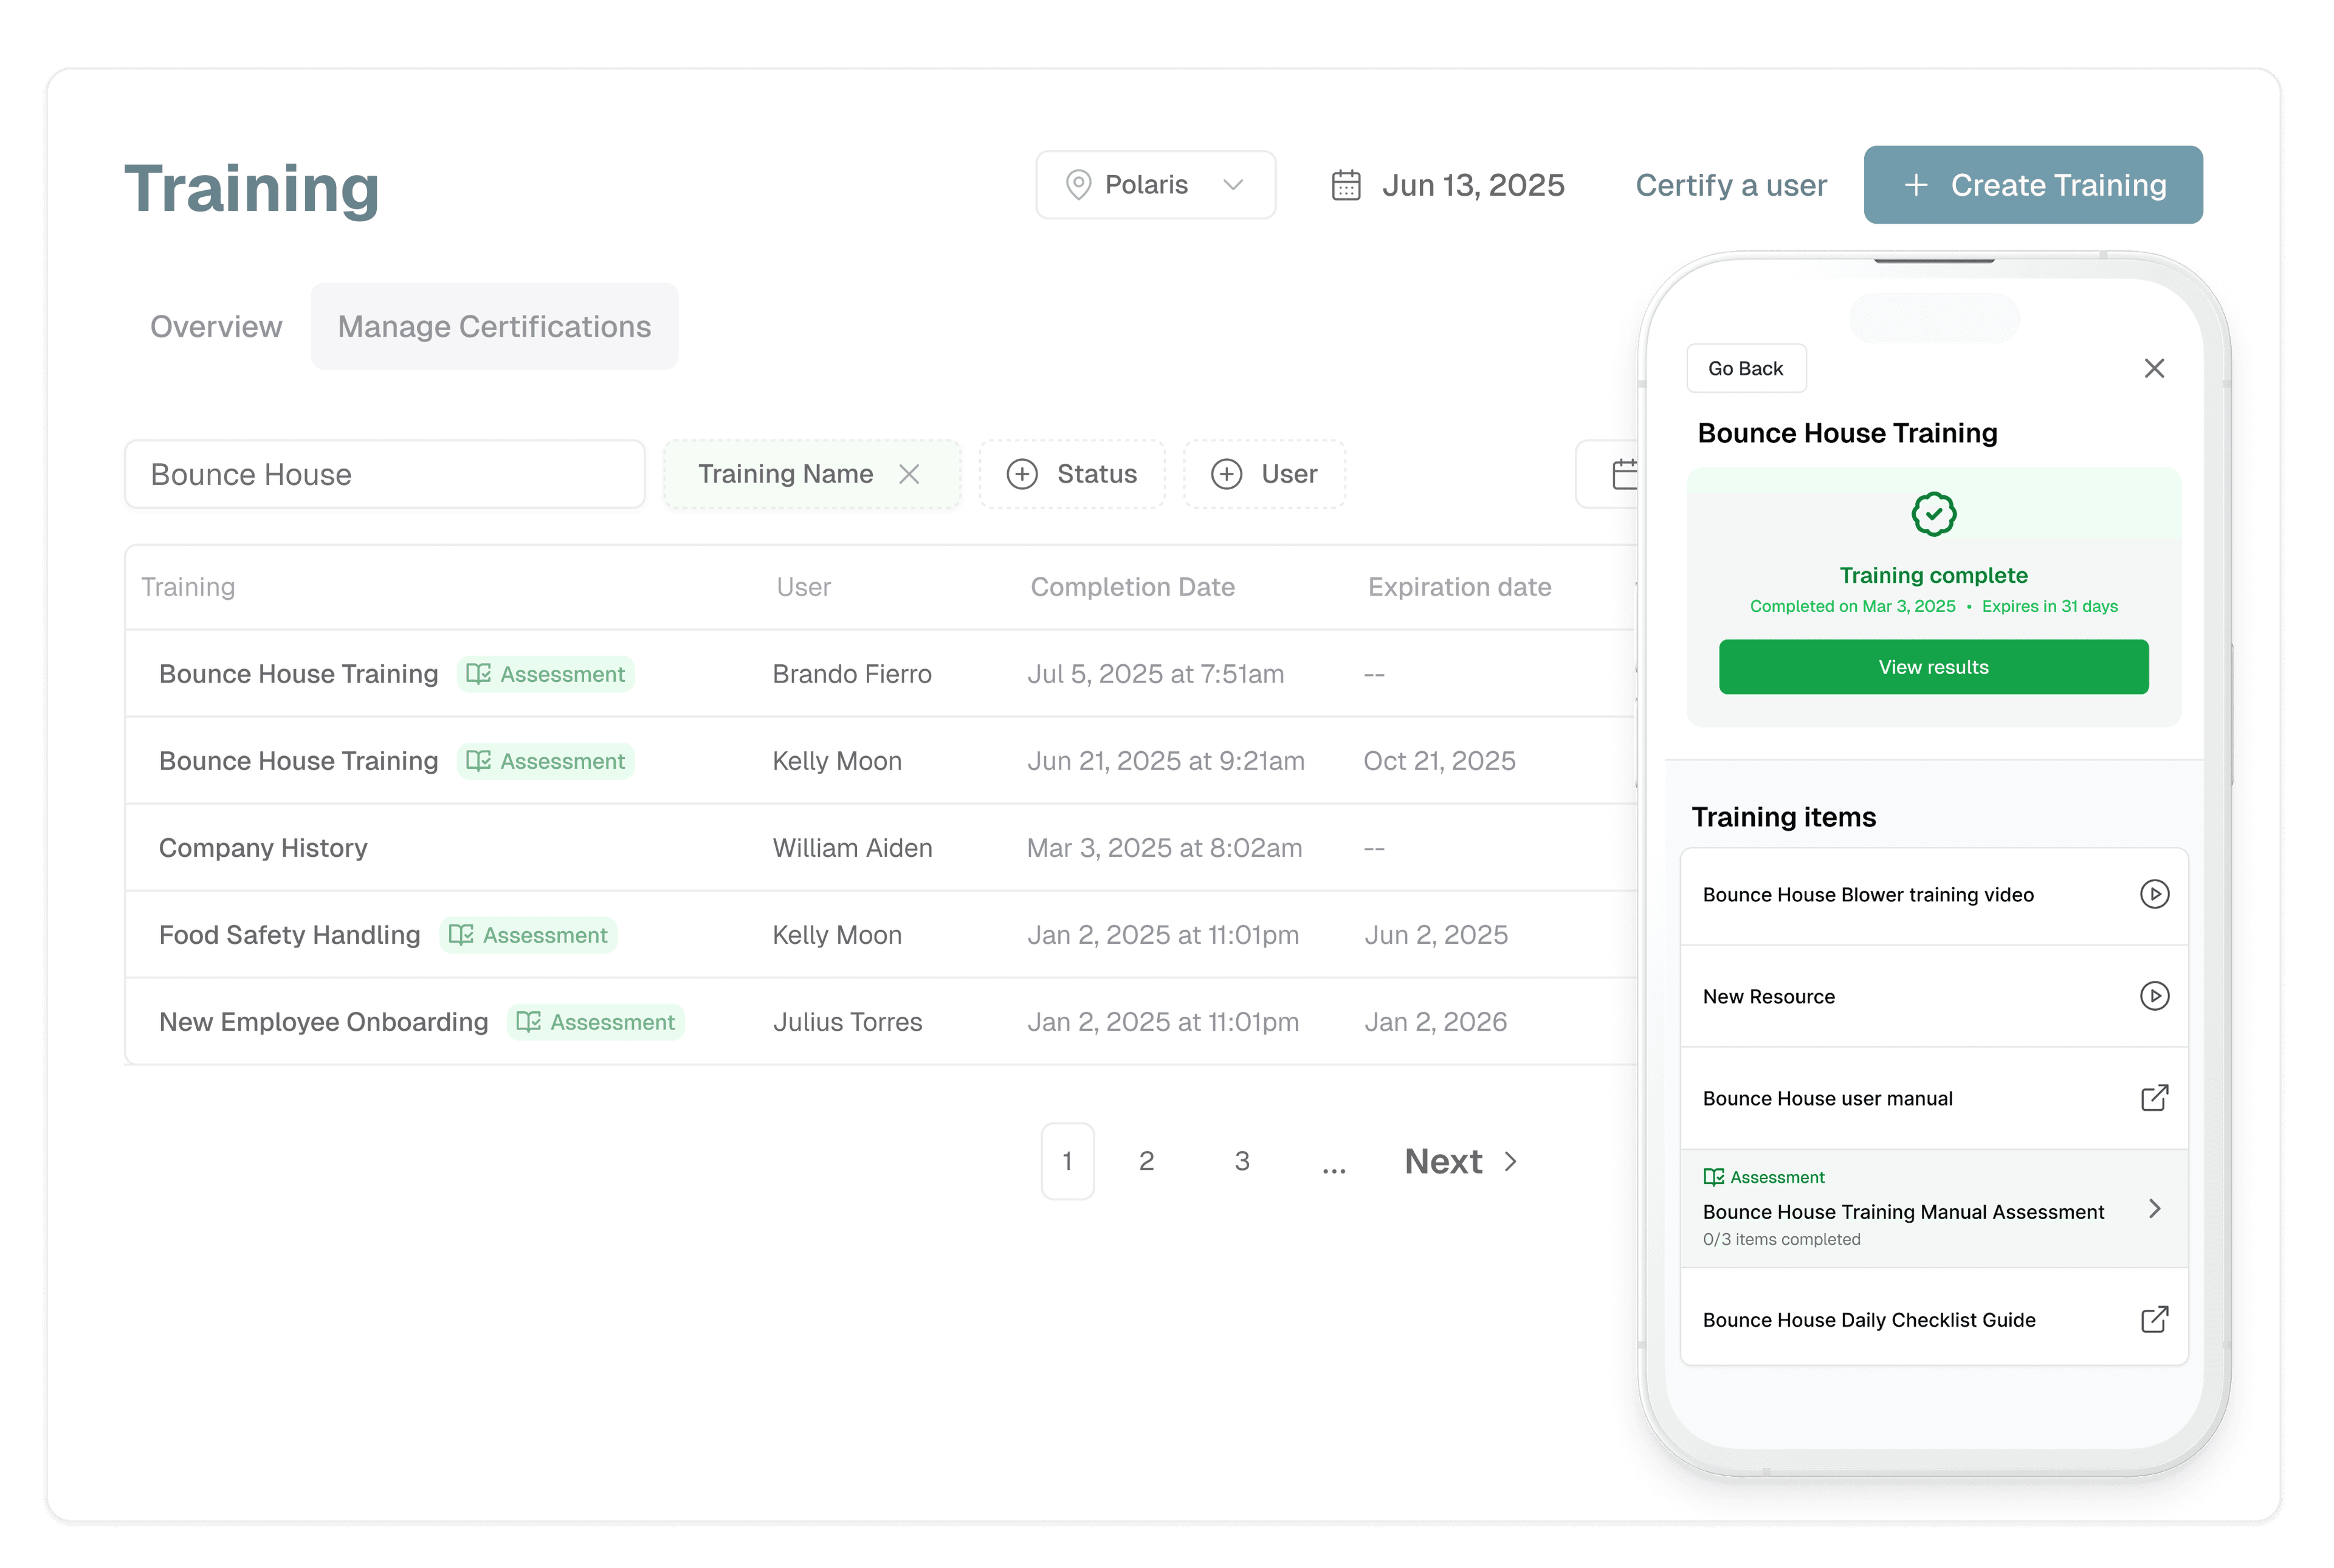This screenshot has width=2334, height=1568.
Task: Click the calendar icon beside Jun 13, 2025
Action: click(1346, 186)
